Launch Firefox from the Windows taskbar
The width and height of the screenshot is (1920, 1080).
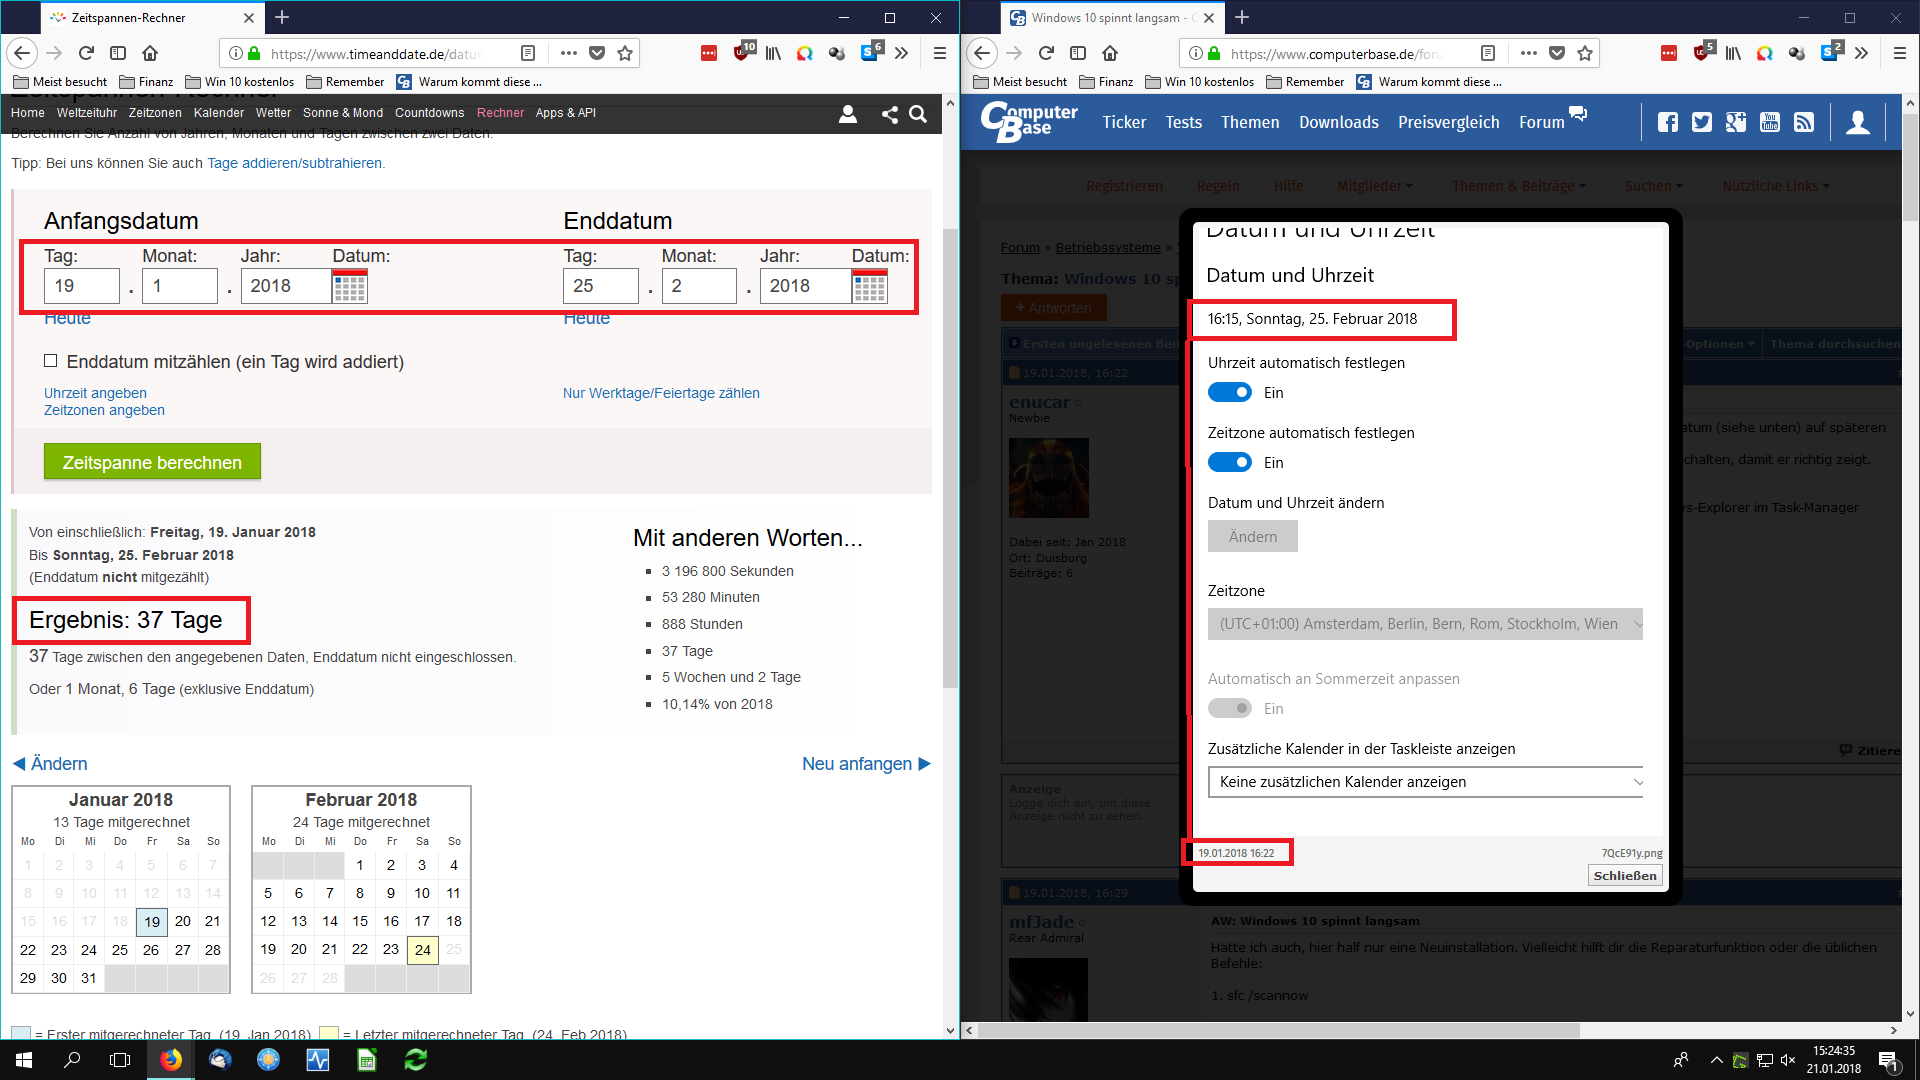coord(171,1060)
